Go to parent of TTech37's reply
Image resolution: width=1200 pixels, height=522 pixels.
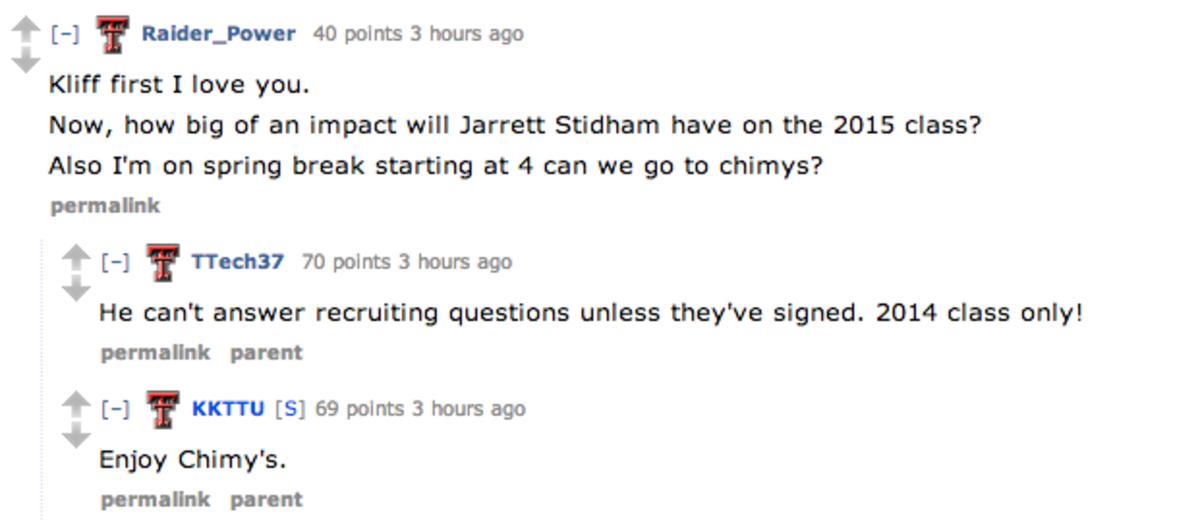click(265, 353)
